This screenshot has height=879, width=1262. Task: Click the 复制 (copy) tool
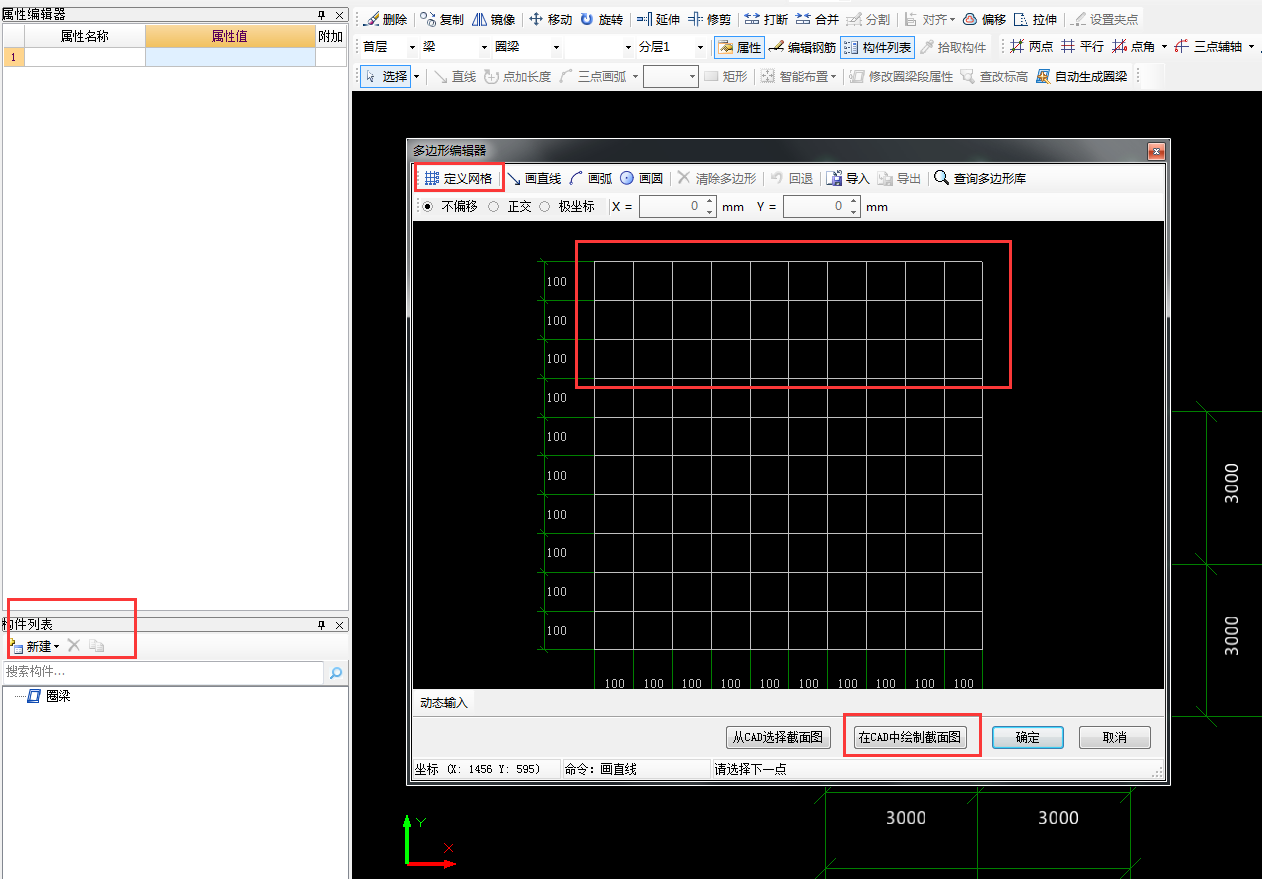click(x=442, y=19)
